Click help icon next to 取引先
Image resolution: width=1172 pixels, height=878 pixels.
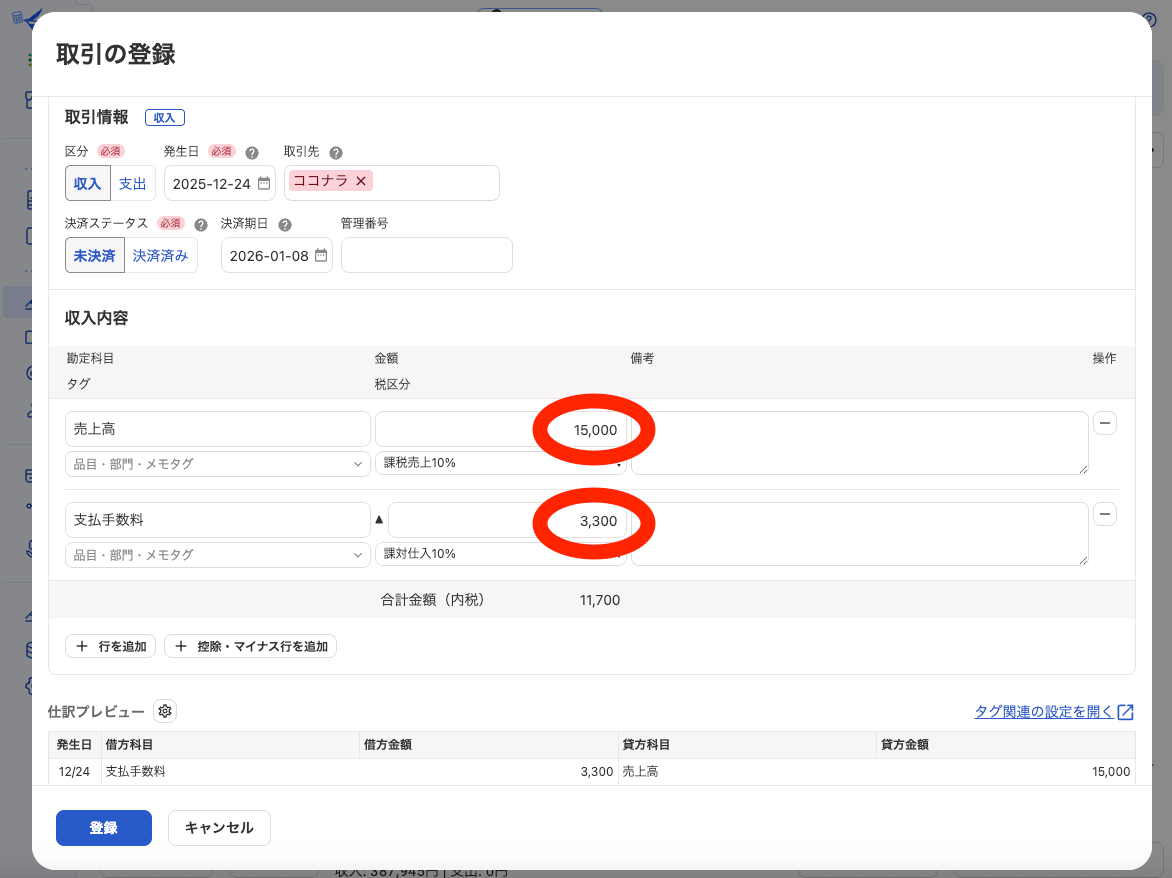coord(336,153)
